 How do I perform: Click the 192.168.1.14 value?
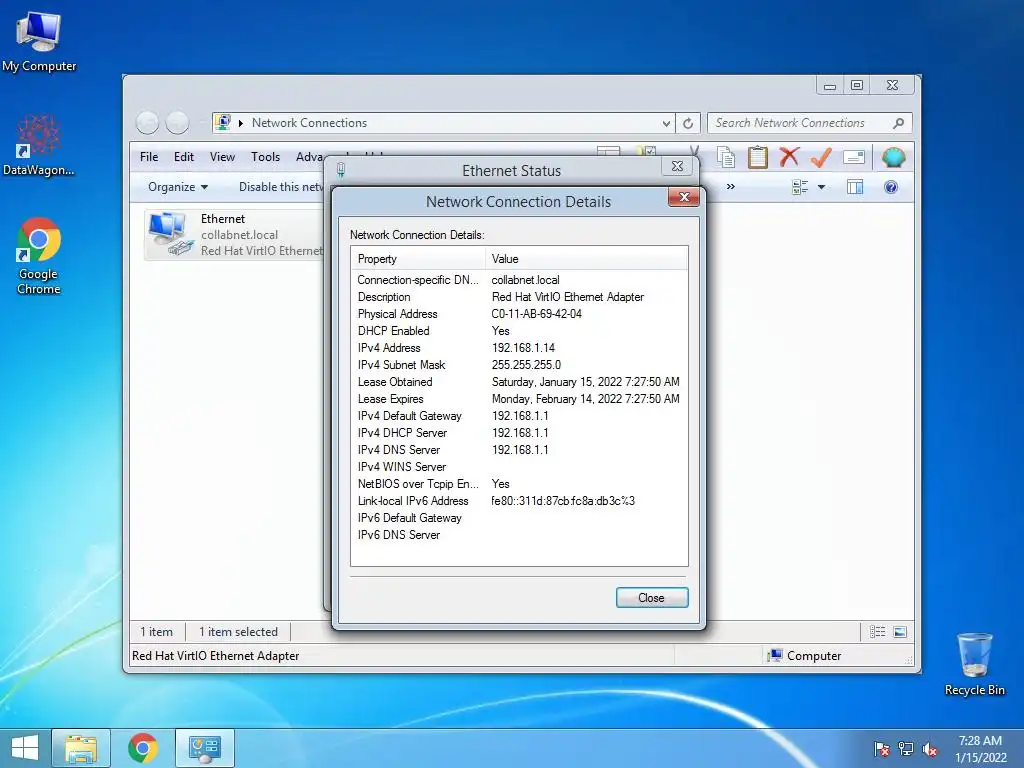pos(523,348)
